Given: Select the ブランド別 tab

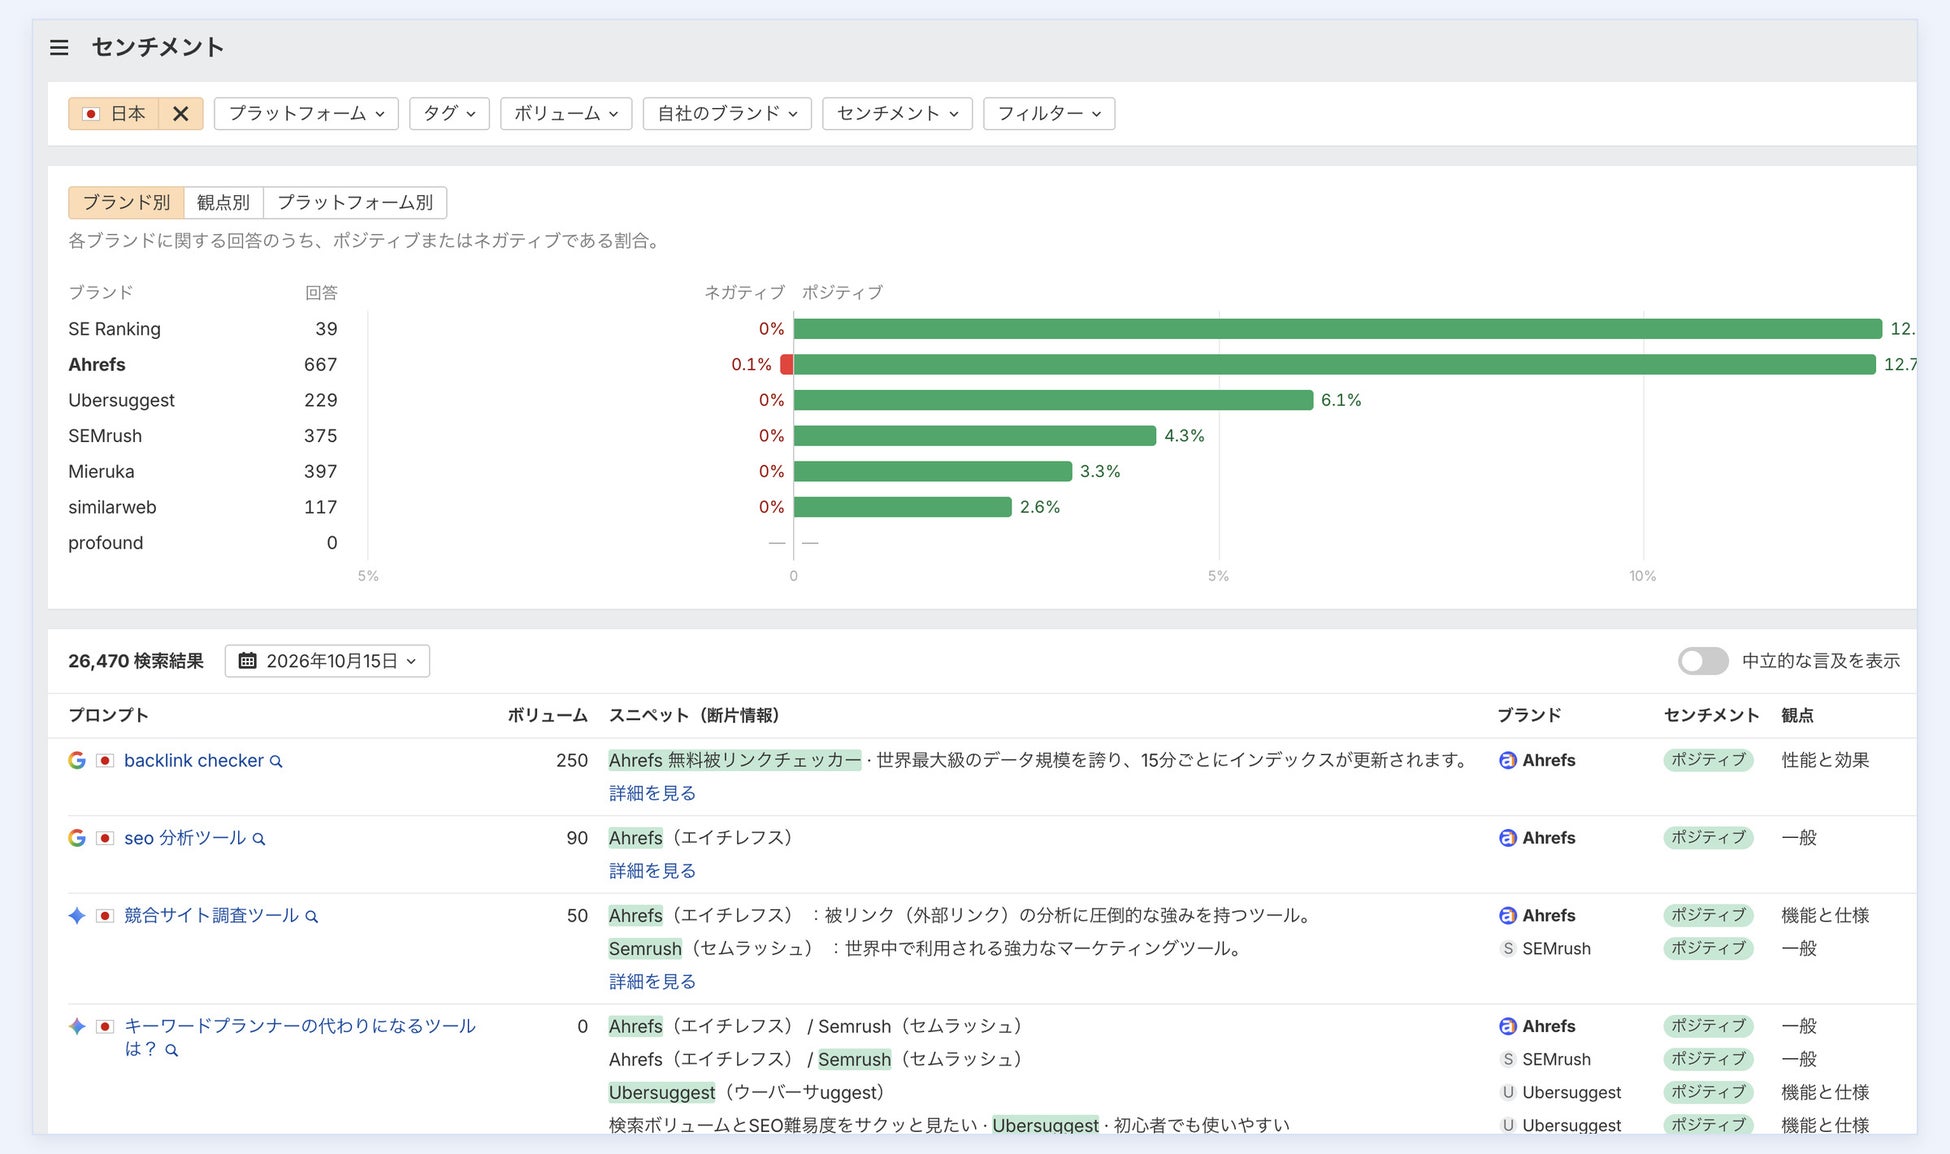Looking at the screenshot, I should pos(126,203).
